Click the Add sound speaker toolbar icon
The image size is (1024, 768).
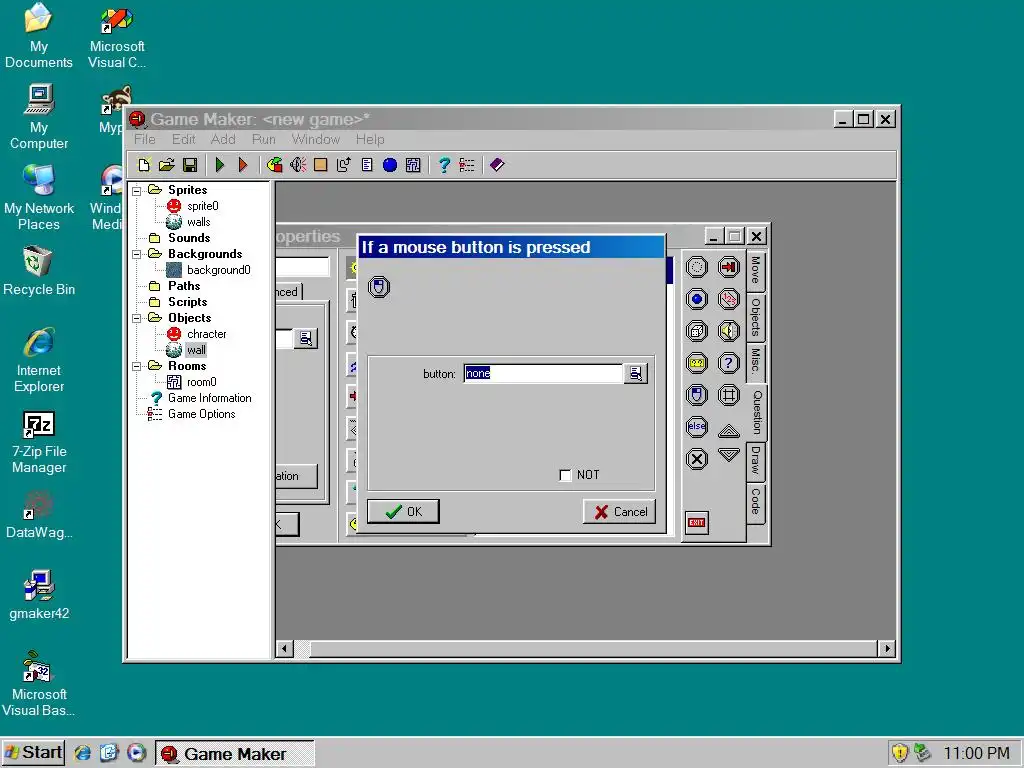298,165
